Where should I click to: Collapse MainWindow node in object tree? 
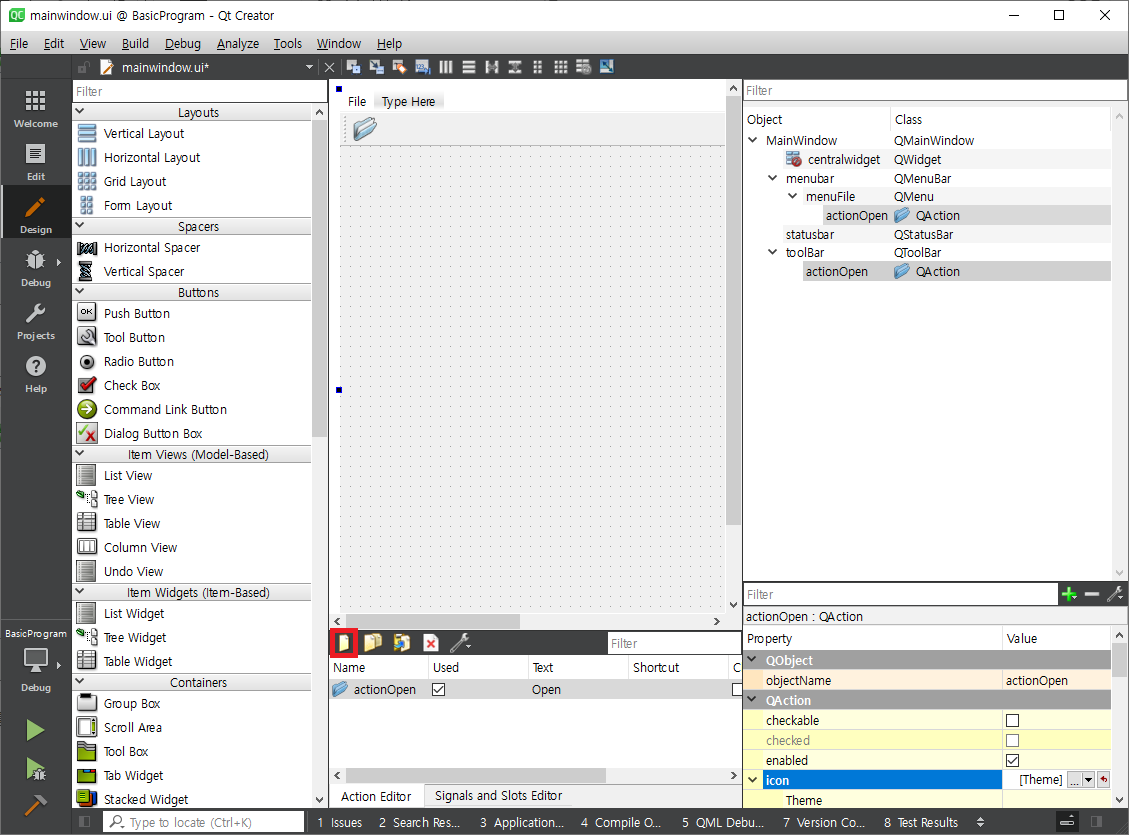coord(753,140)
